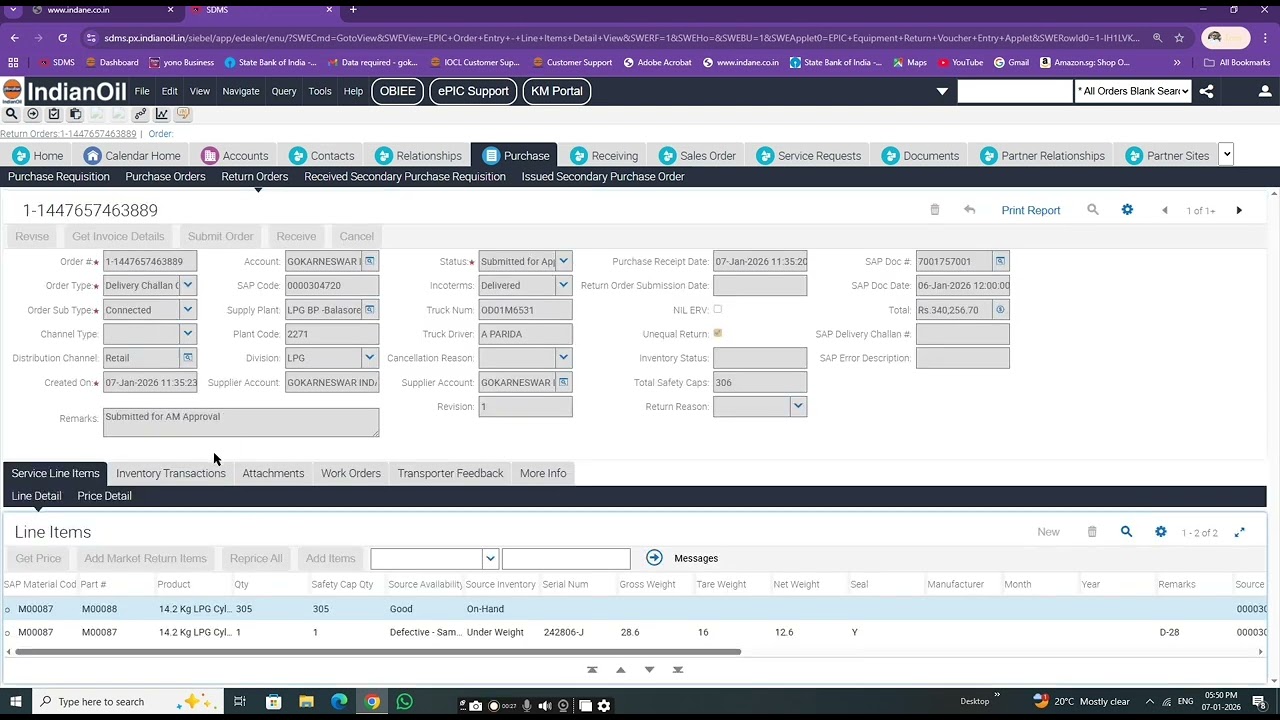The image size is (1280, 720).
Task: Jump to the last record set arrow
Action: [678, 670]
